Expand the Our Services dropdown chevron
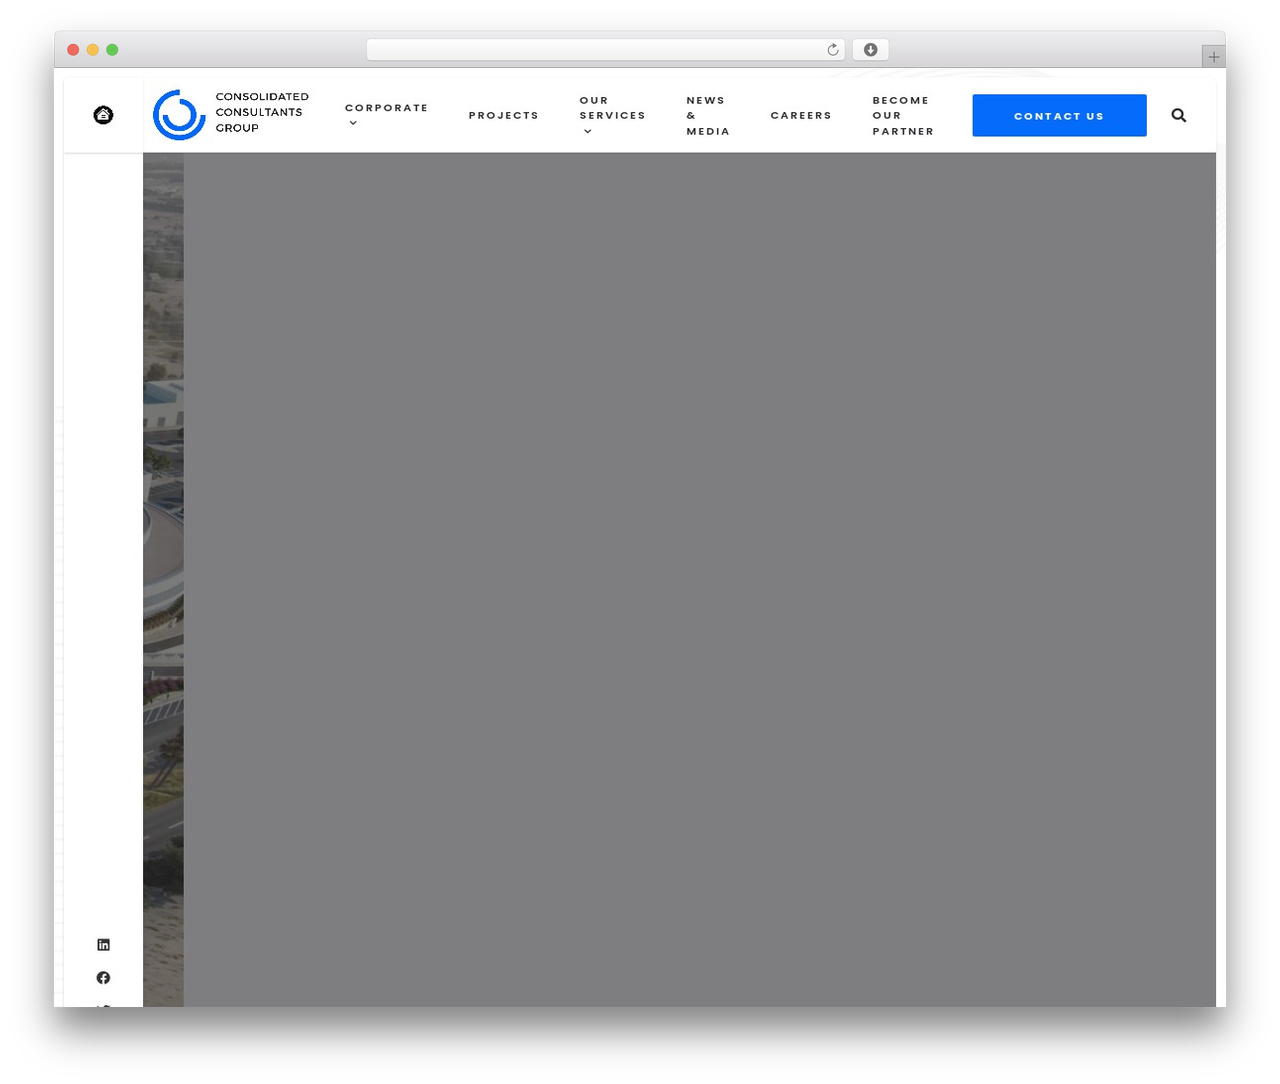This screenshot has height=1084, width=1280. pyautogui.click(x=588, y=131)
